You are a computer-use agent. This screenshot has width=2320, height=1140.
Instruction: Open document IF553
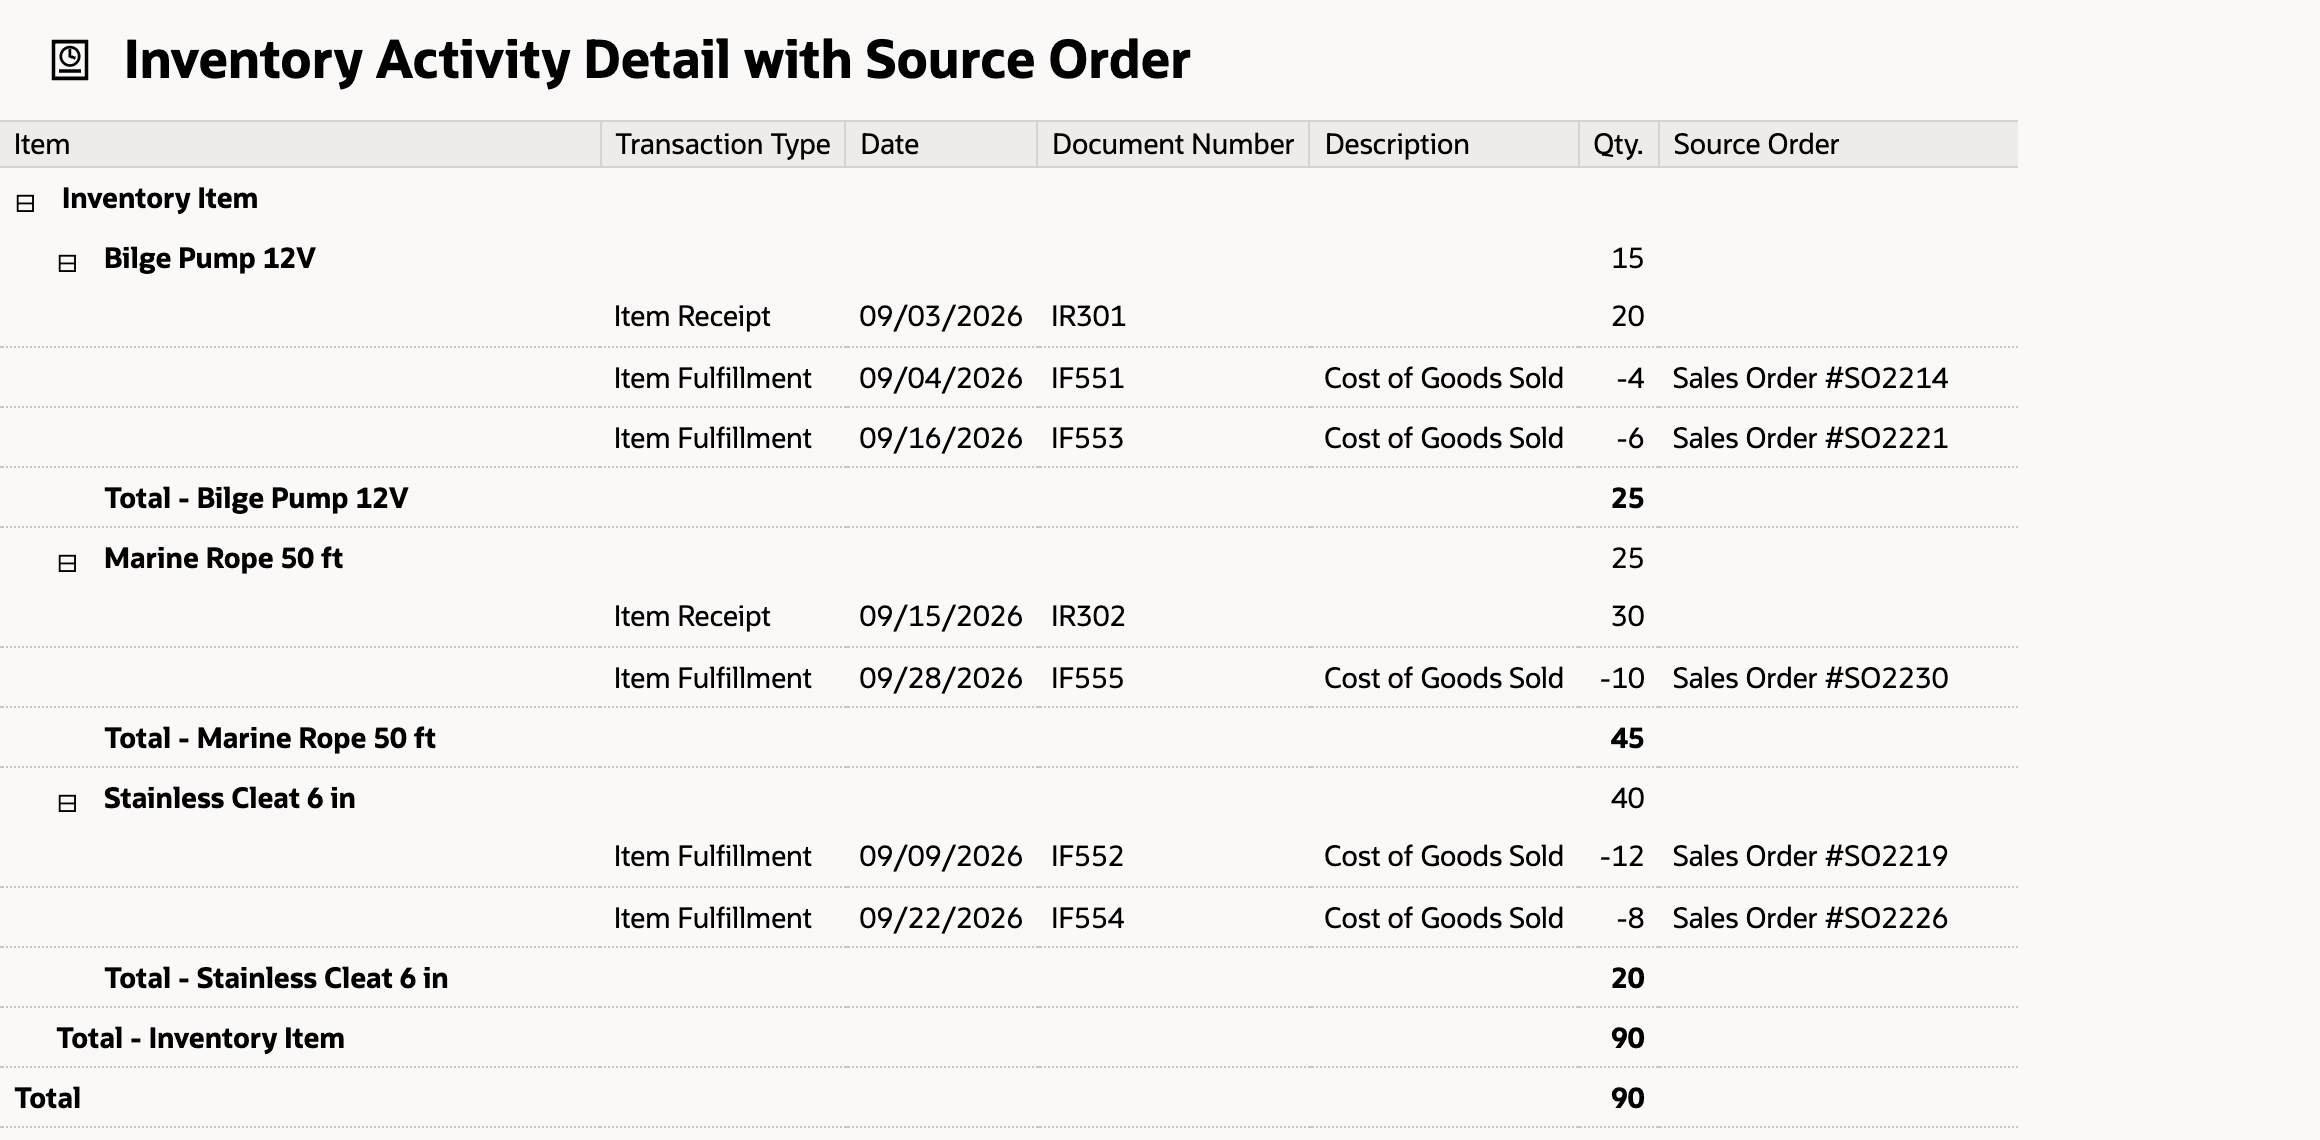(x=1087, y=438)
